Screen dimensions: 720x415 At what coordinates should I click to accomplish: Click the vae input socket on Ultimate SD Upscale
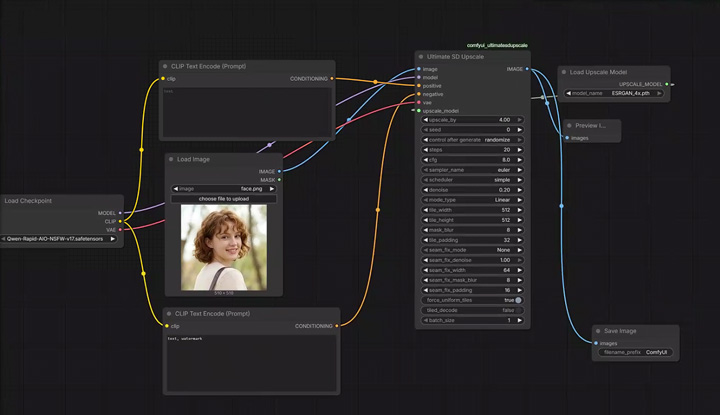pos(419,102)
